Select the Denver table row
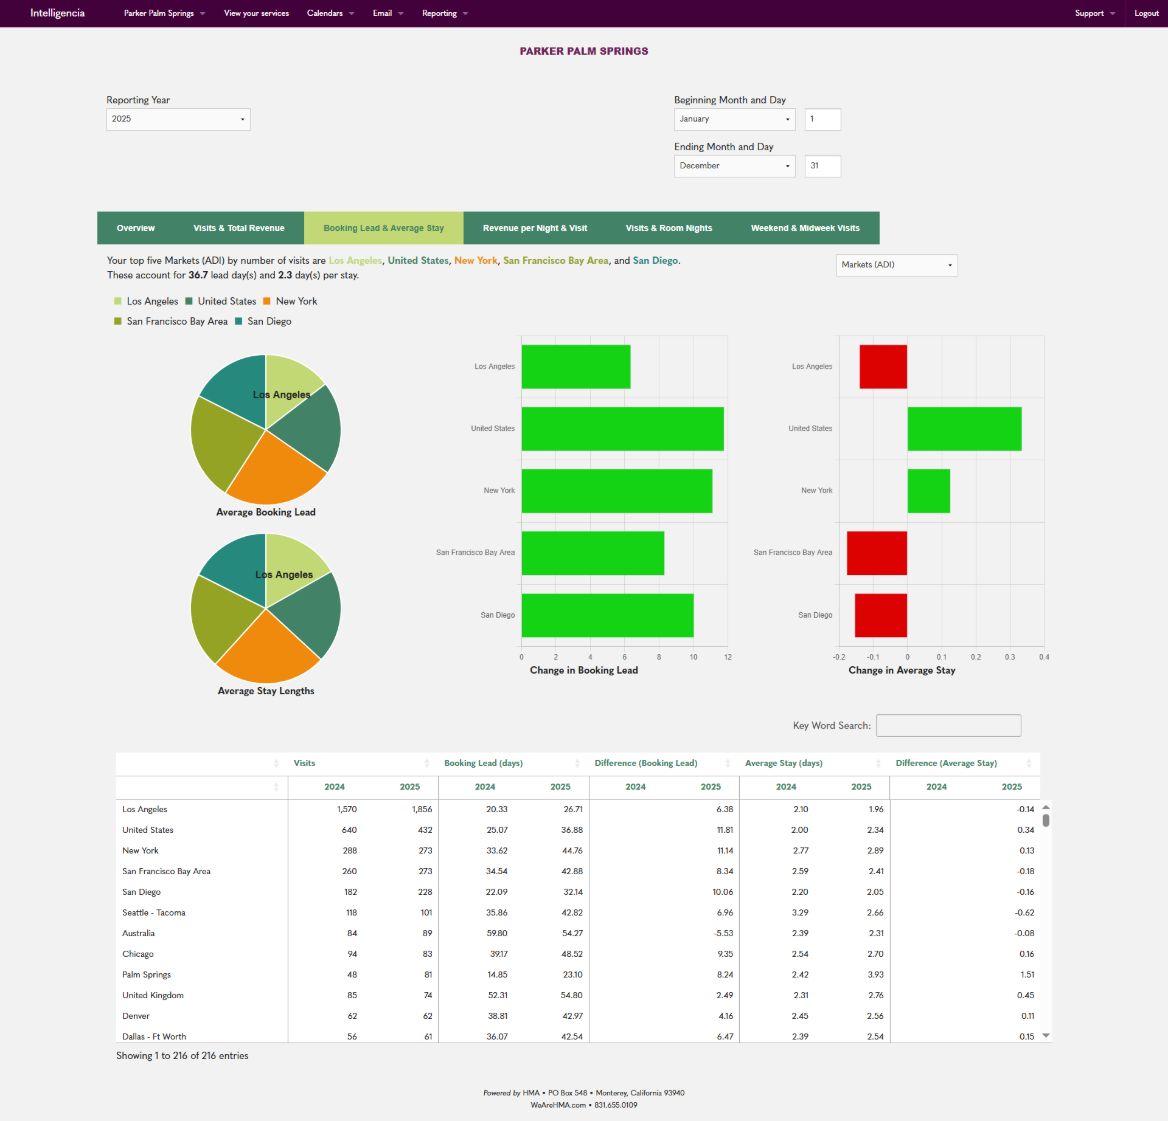 [577, 1017]
